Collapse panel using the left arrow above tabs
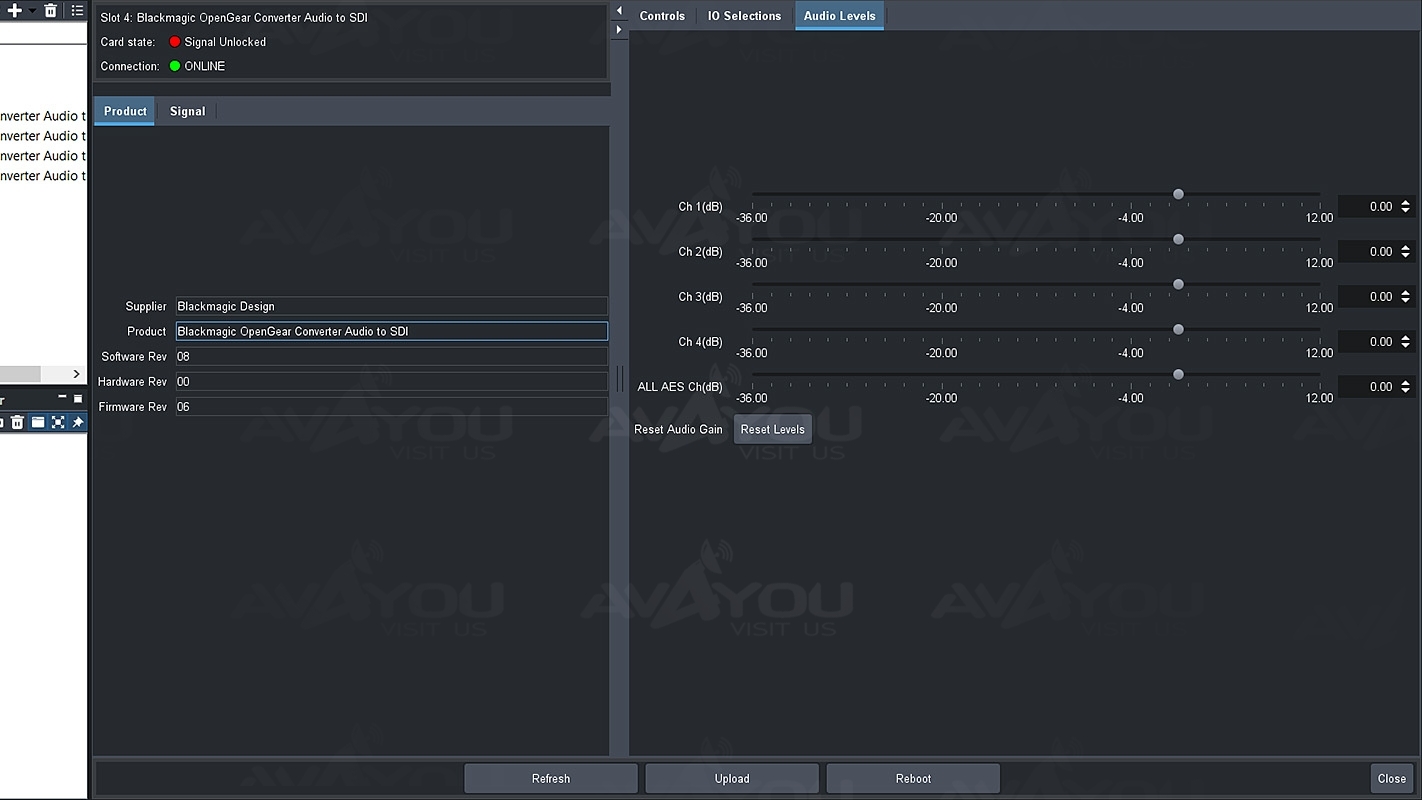Viewport: 1422px width, 800px height. (x=619, y=11)
